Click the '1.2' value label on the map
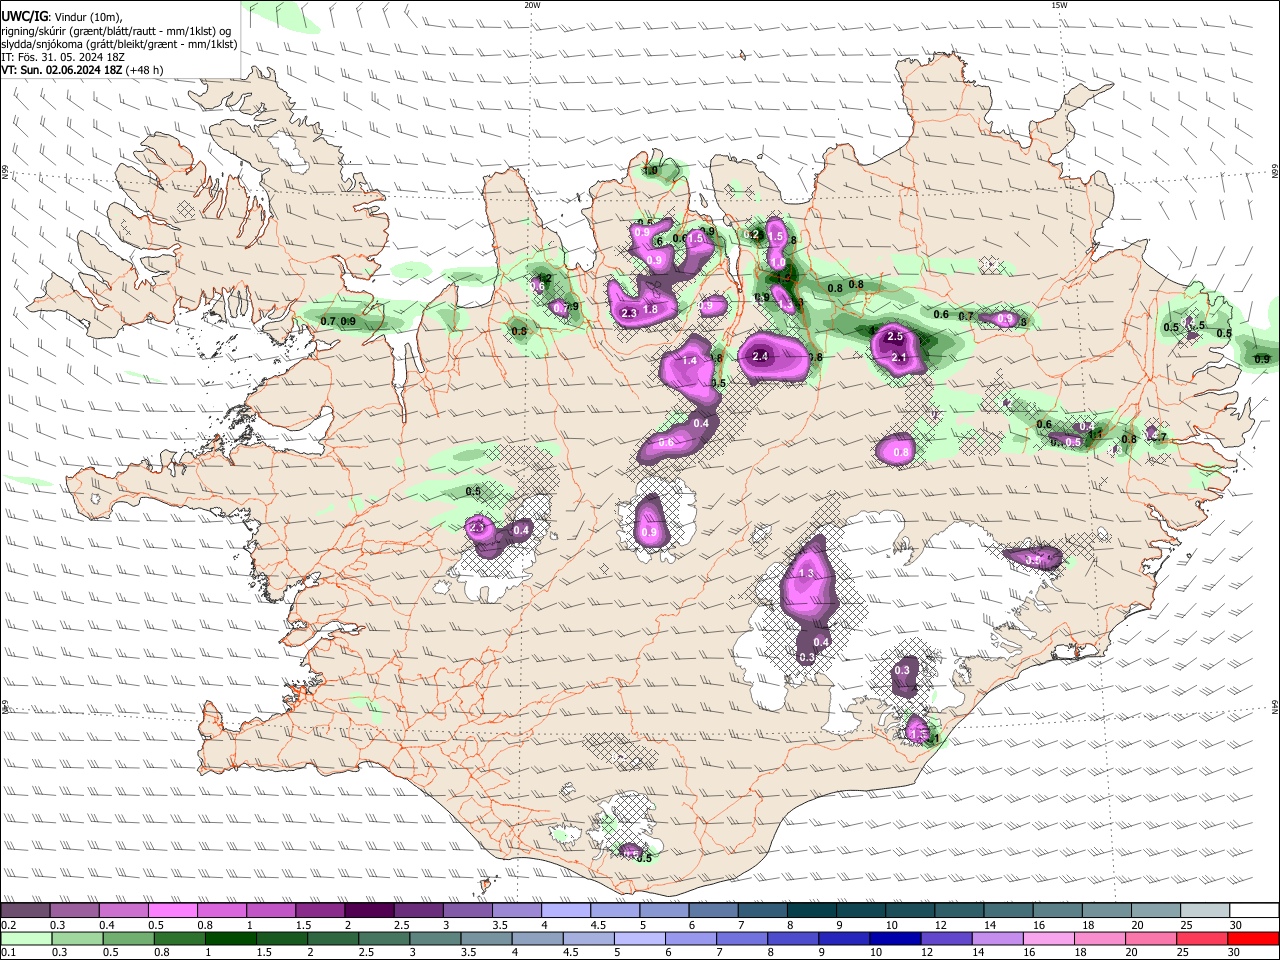 click(545, 279)
